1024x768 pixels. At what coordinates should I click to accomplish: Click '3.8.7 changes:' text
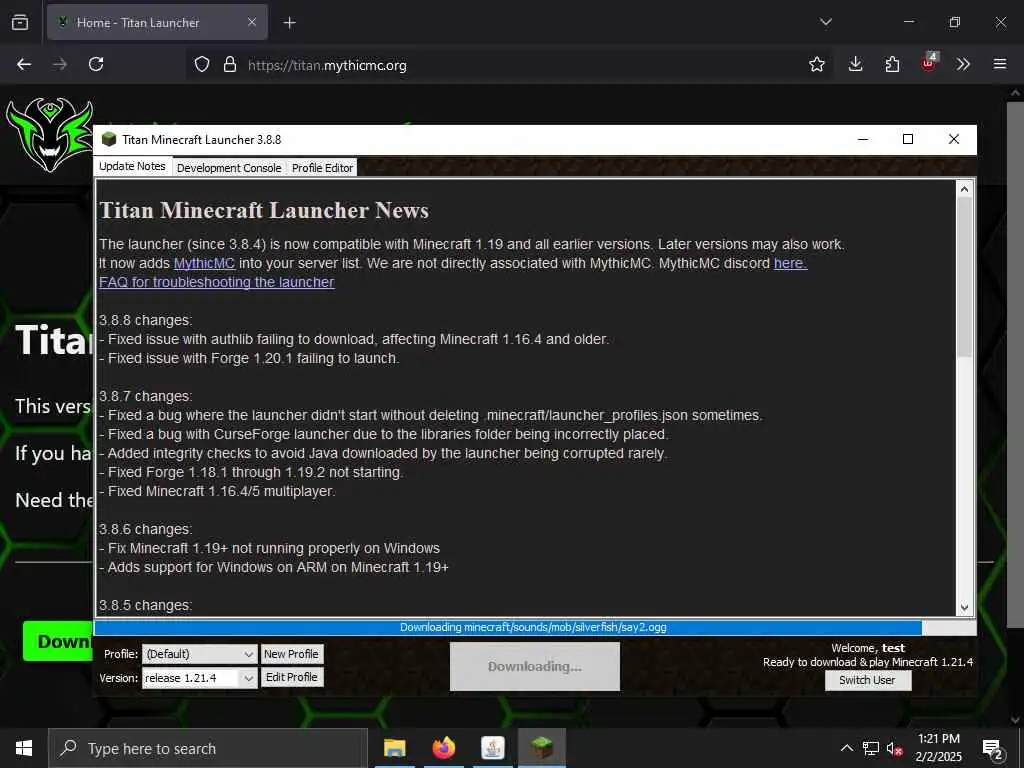146,396
